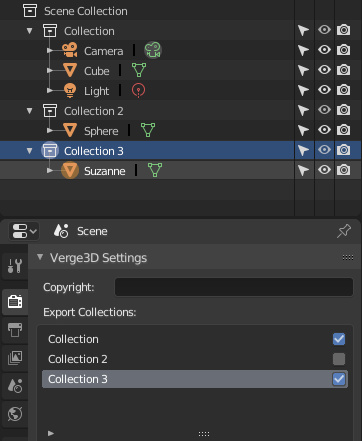Image resolution: width=362 pixels, height=441 pixels.
Task: Open the Tool properties tab icon
Action: pyautogui.click(x=15, y=266)
